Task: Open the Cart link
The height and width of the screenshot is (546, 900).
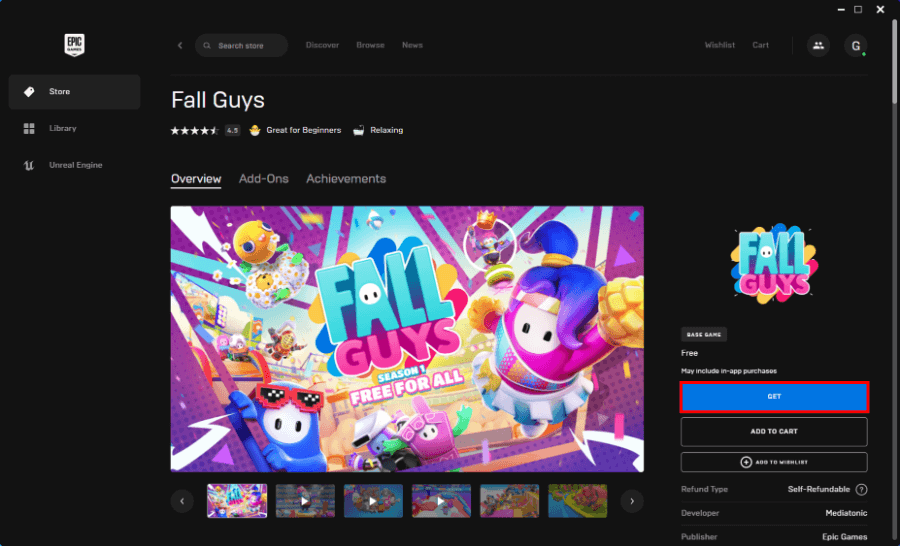Action: click(x=761, y=45)
